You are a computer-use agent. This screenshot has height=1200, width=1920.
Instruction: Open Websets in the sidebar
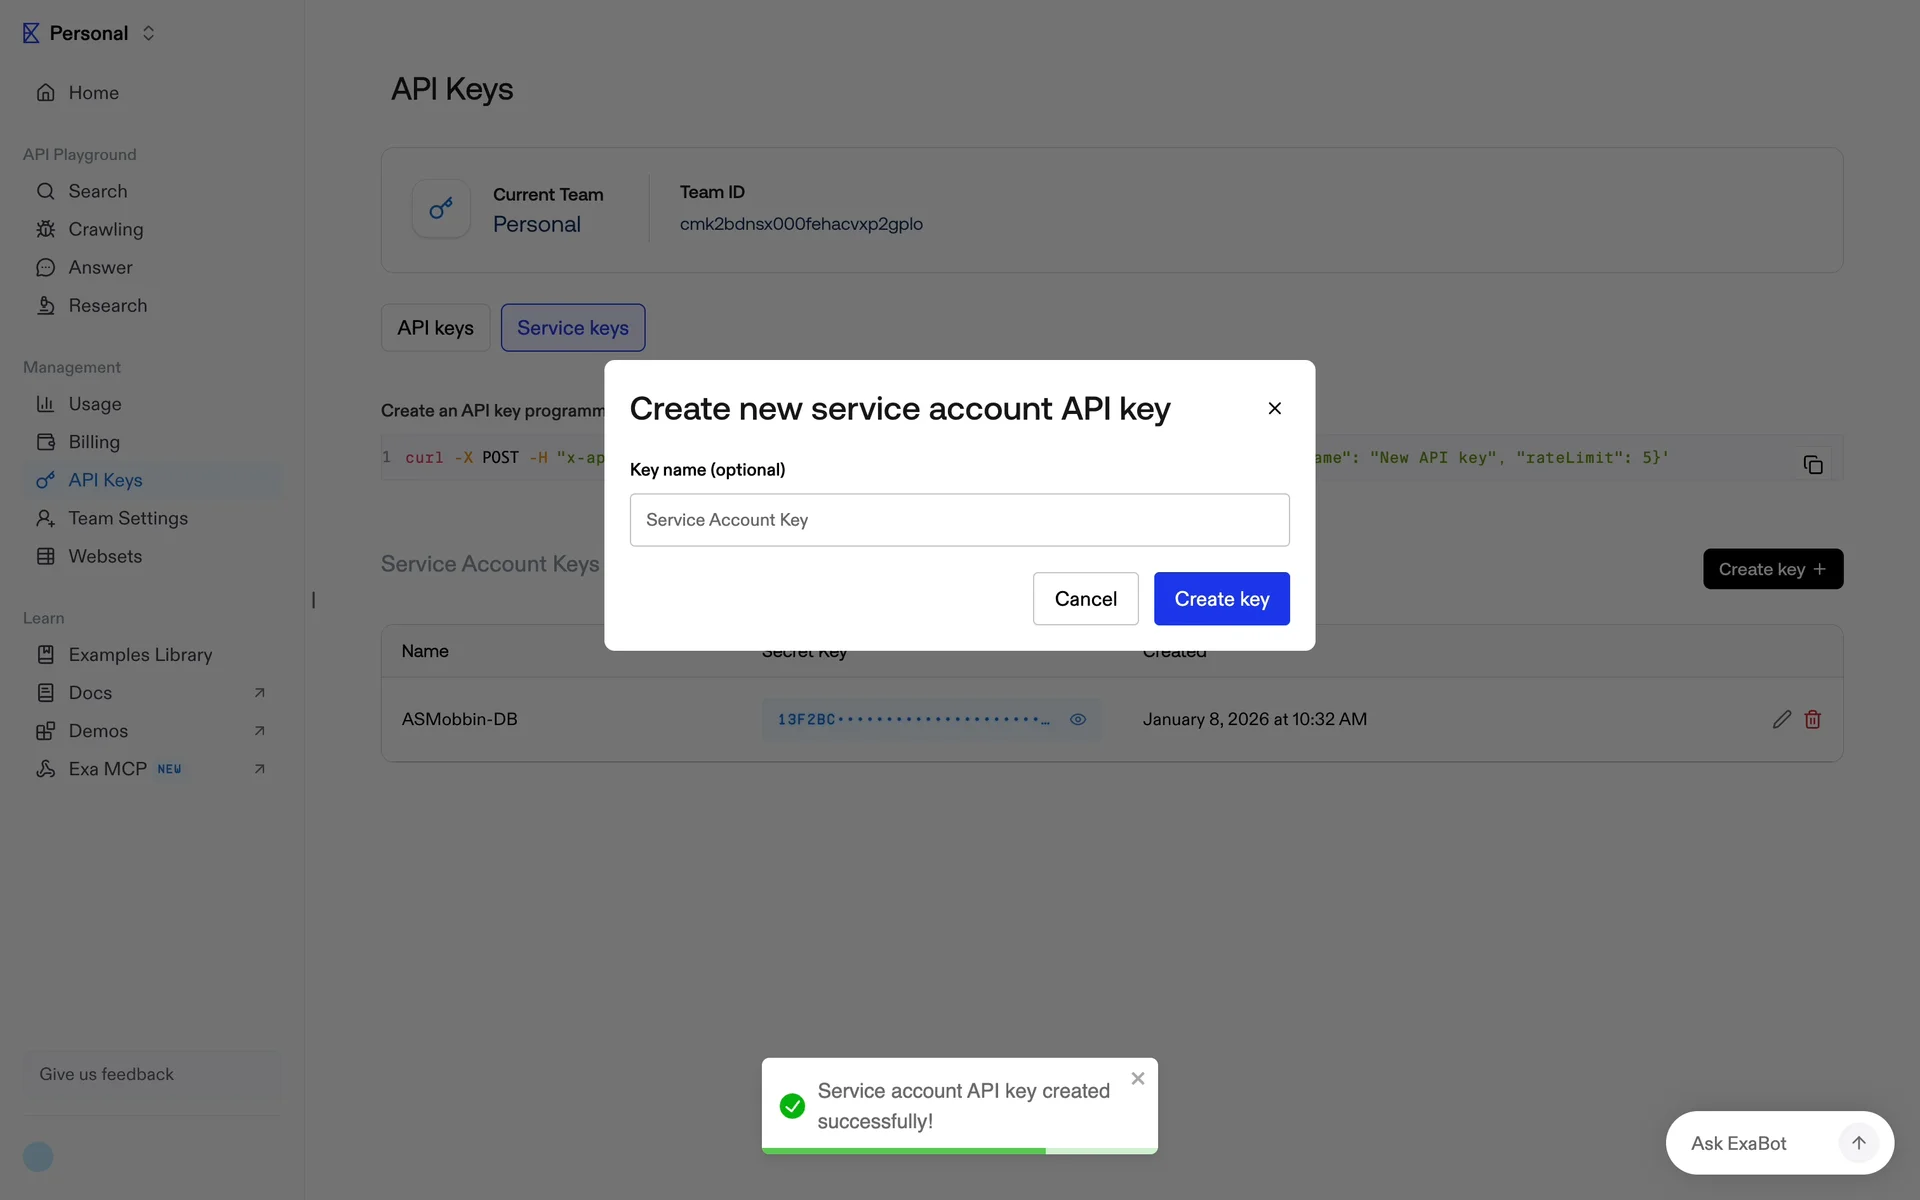pos(105,556)
